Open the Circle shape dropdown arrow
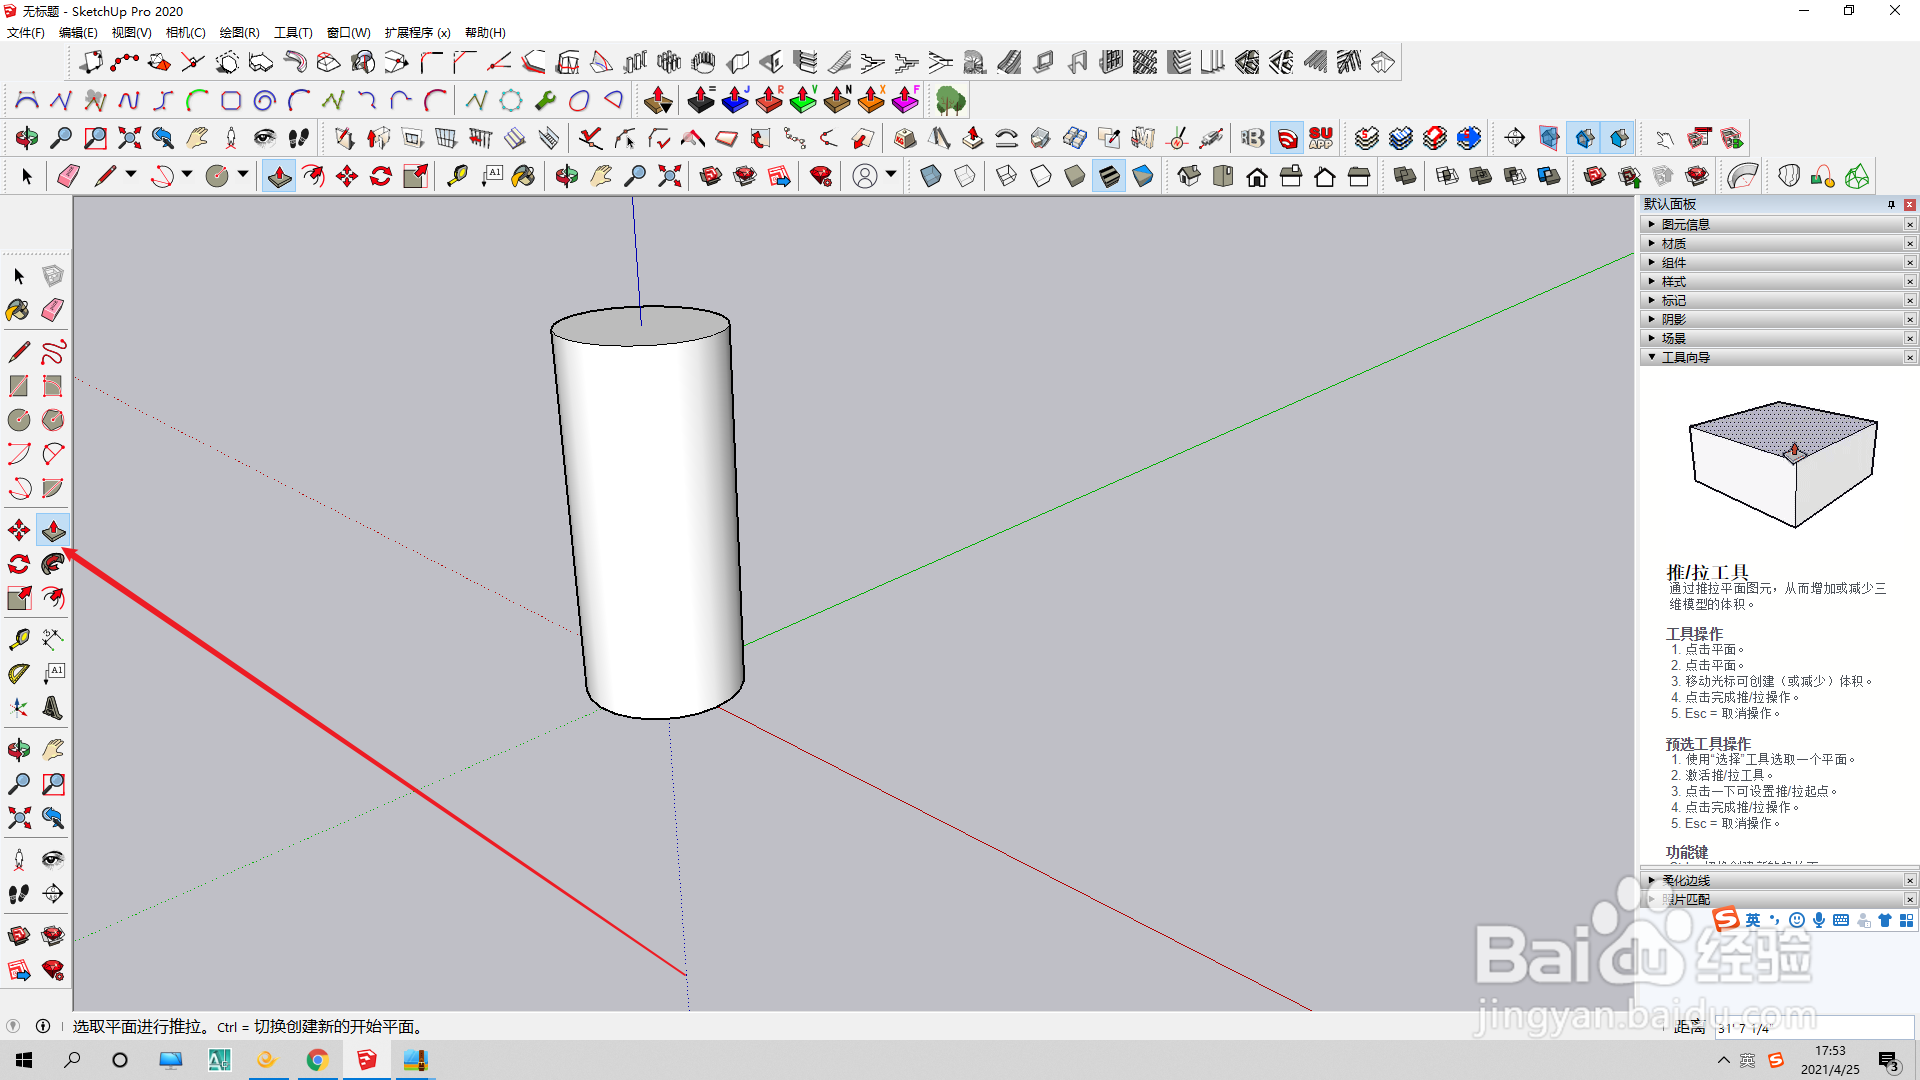1920x1080 pixels. [x=243, y=175]
